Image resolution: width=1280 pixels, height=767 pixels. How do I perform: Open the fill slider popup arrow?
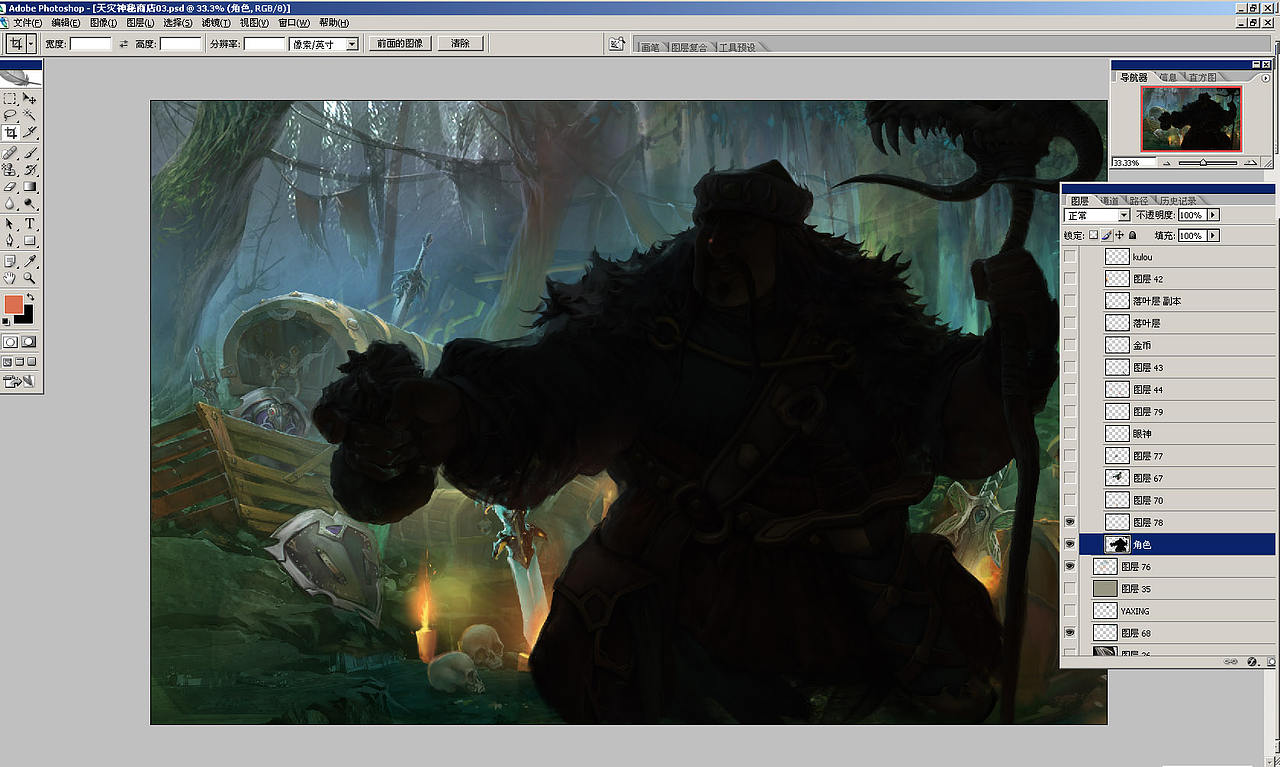tap(1213, 235)
